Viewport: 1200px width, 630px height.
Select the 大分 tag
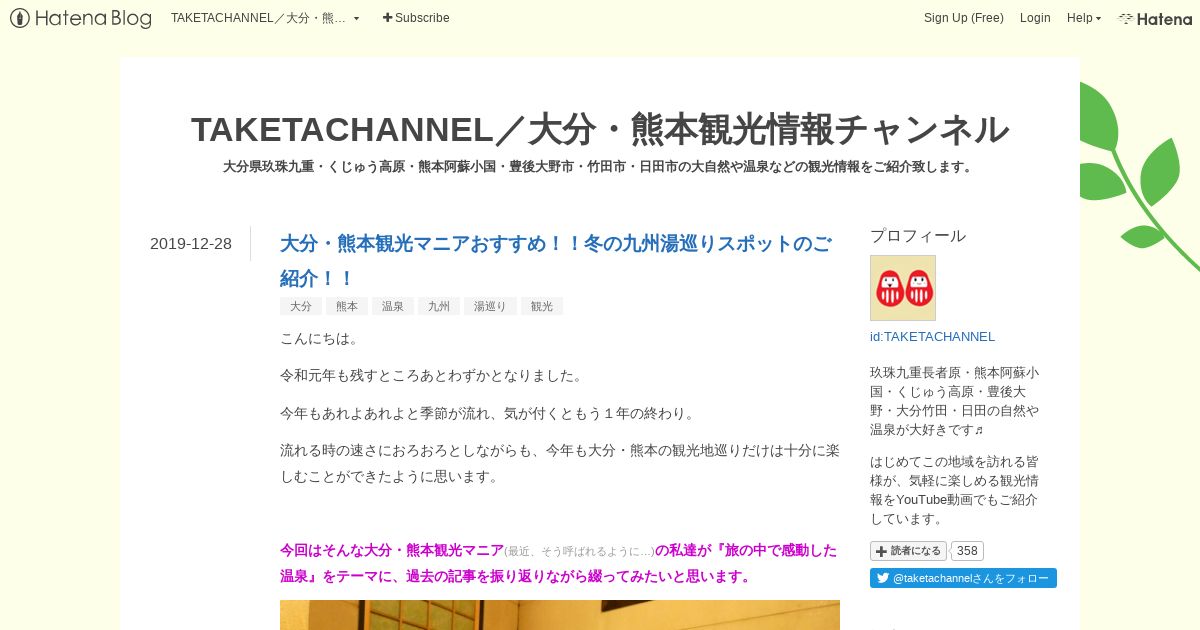(x=301, y=306)
